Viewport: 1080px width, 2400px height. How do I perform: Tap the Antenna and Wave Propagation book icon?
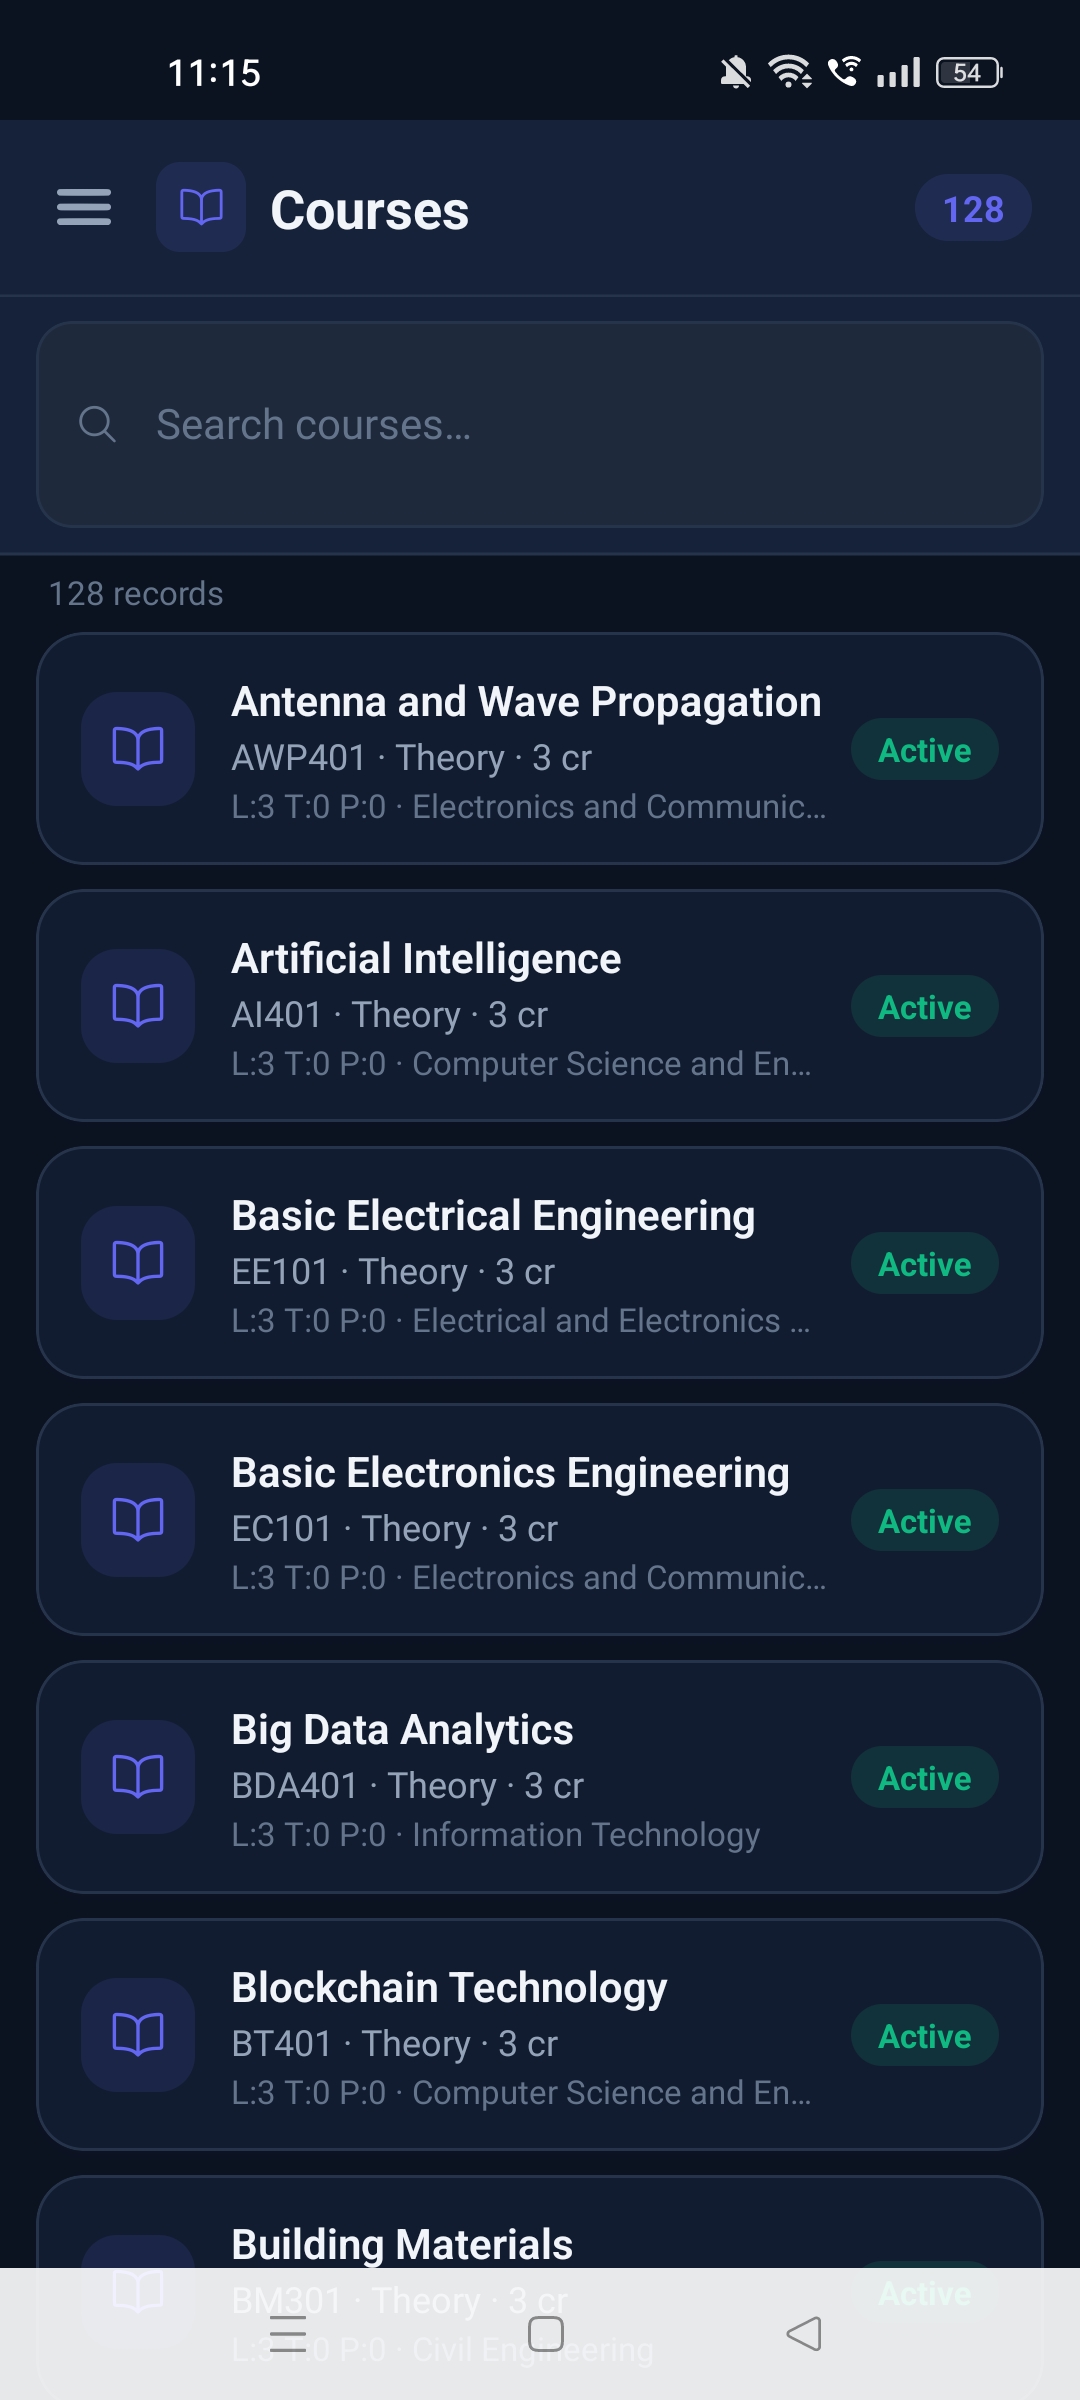138,748
